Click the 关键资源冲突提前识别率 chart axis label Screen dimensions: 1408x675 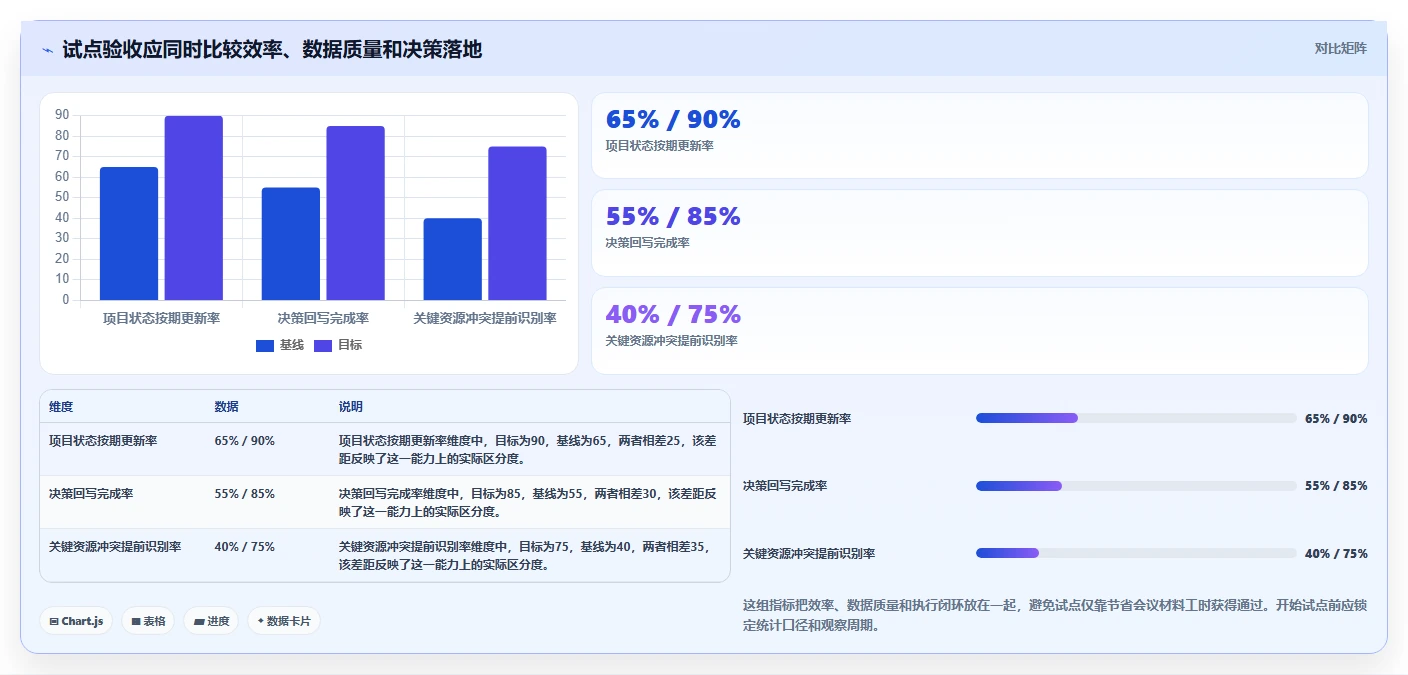point(485,318)
